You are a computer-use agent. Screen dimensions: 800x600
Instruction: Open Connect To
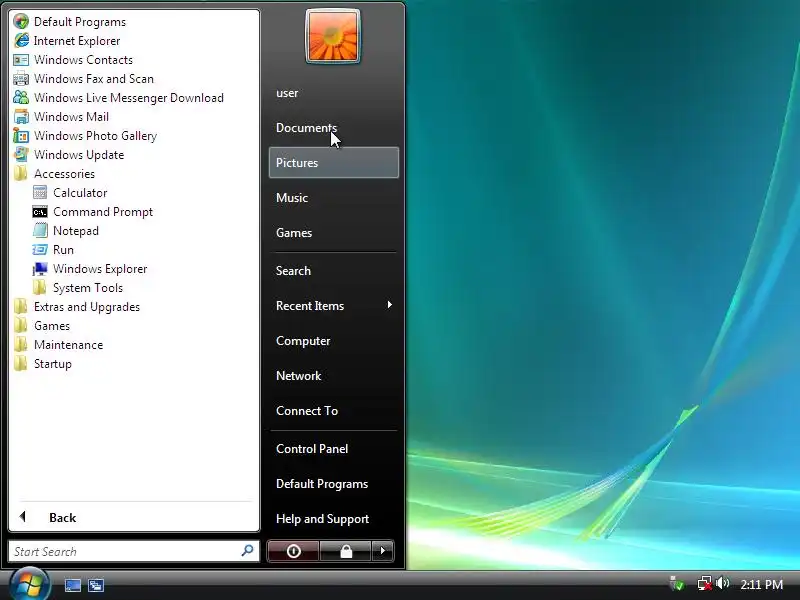[334, 411]
